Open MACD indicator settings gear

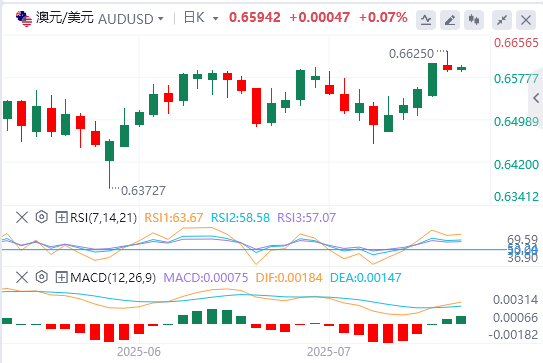42,277
